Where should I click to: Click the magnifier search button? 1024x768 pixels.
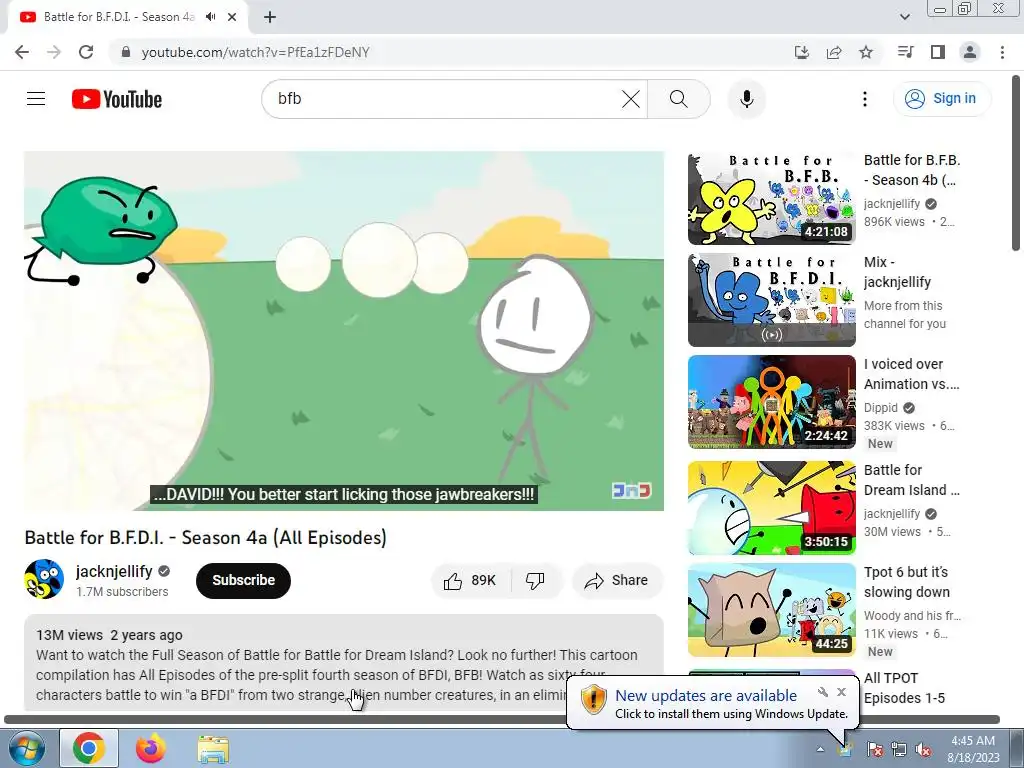click(679, 99)
